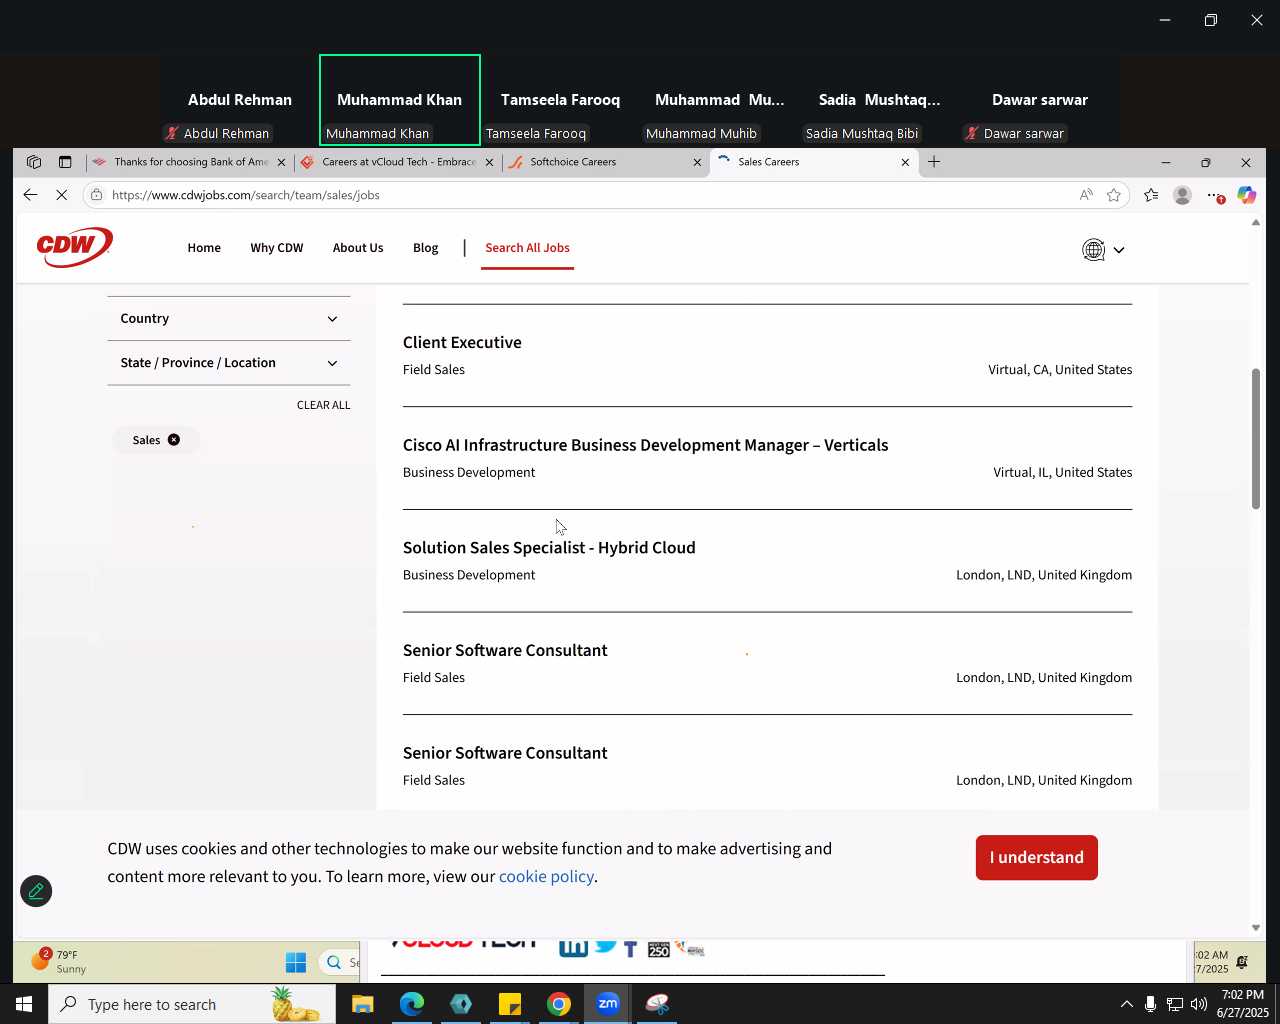This screenshot has width=1280, height=1024.
Task: Open Windows Start menu
Action: [x=23, y=1004]
